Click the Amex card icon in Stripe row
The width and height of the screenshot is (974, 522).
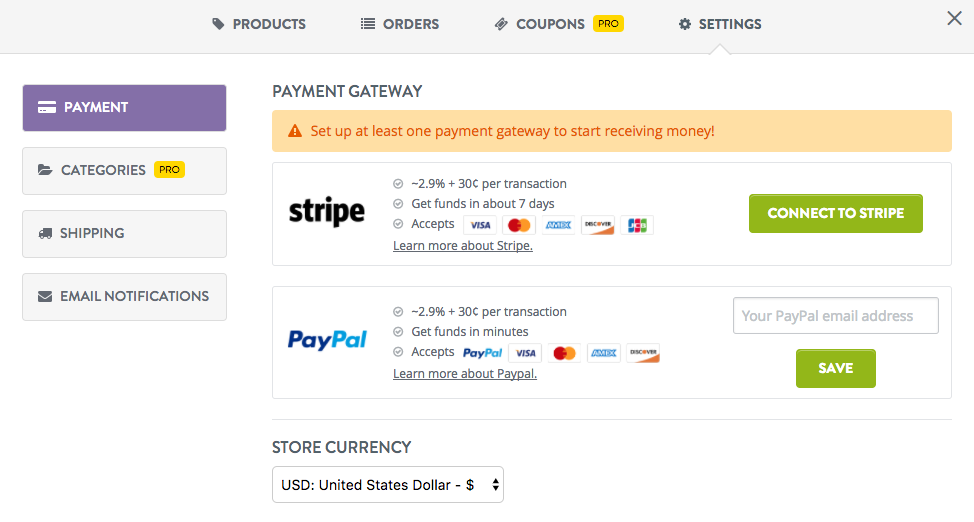coord(559,225)
